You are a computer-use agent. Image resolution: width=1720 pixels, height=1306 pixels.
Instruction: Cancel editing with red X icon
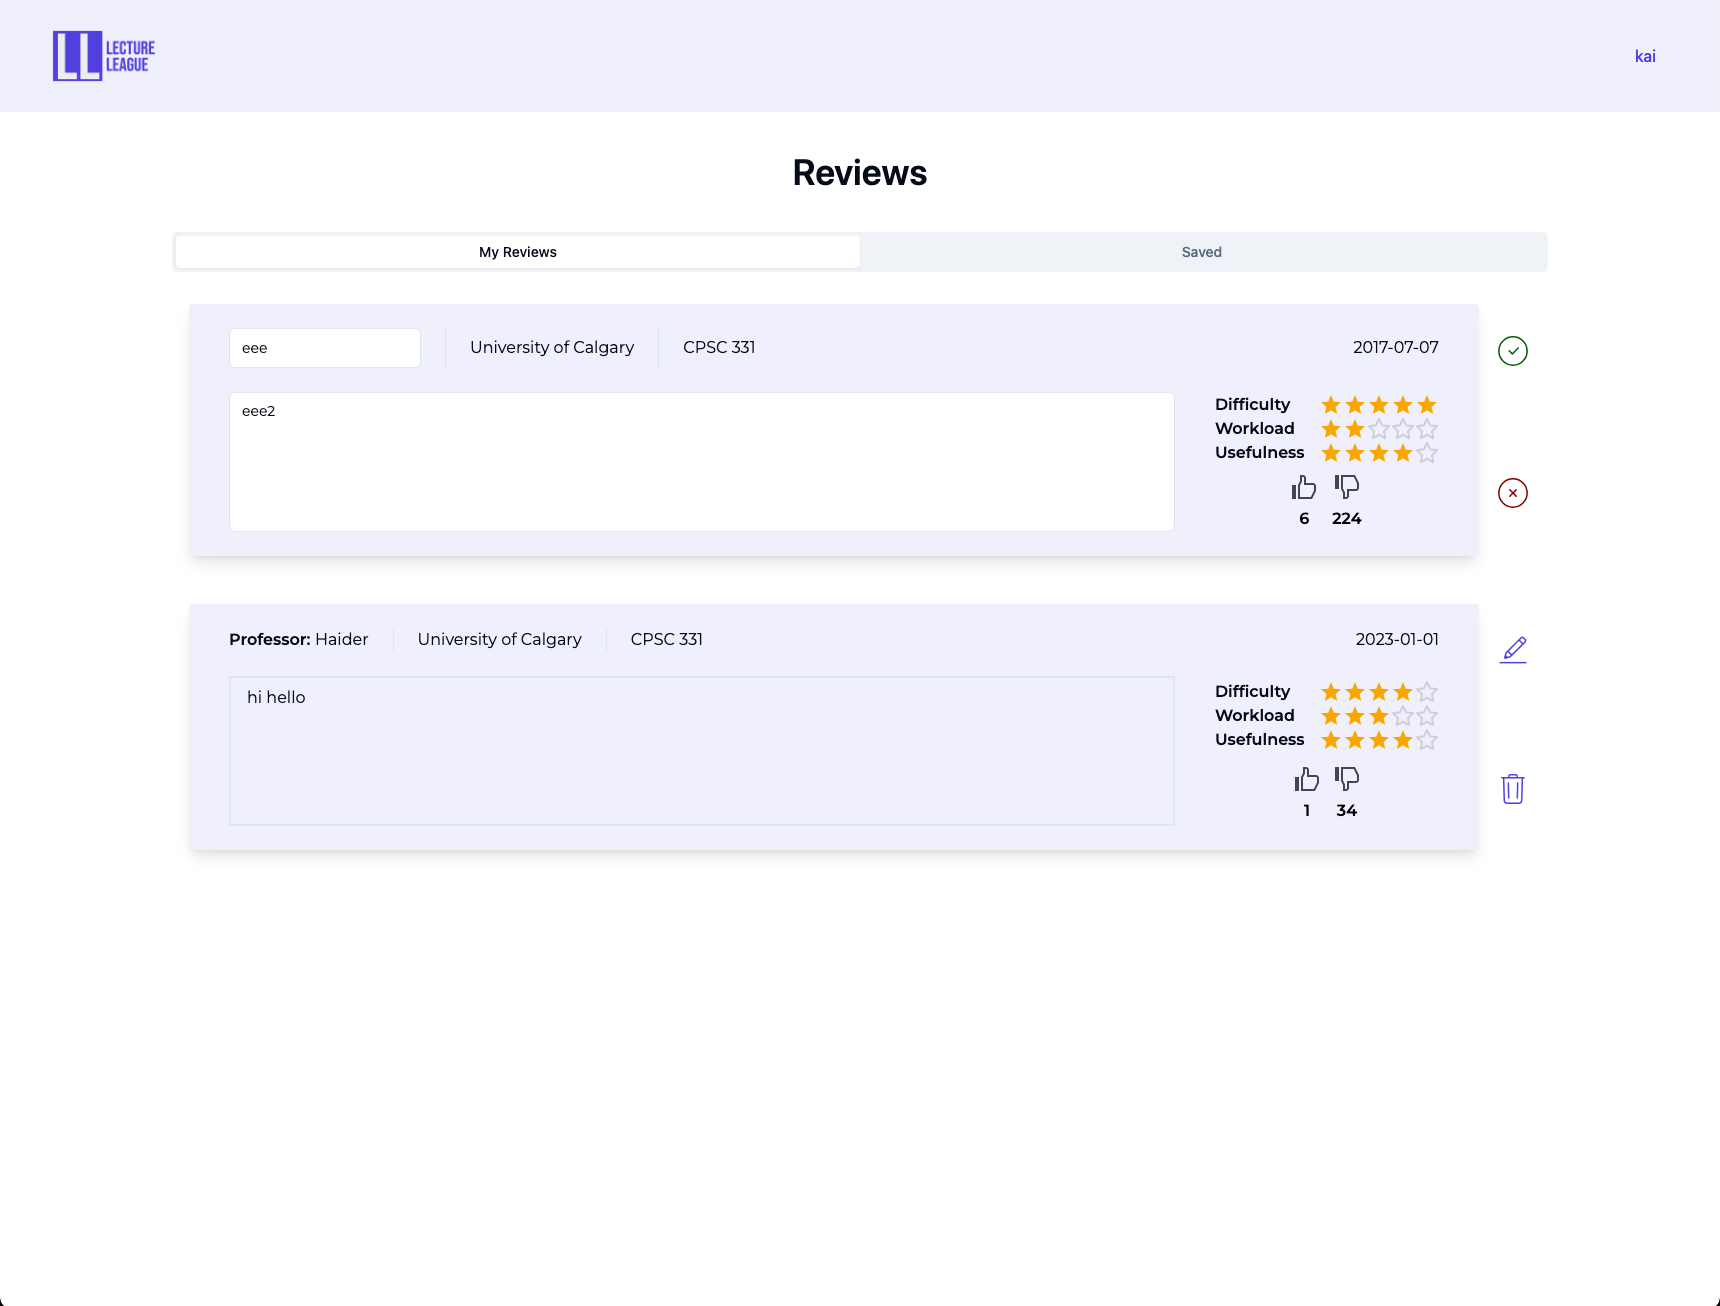pos(1512,493)
